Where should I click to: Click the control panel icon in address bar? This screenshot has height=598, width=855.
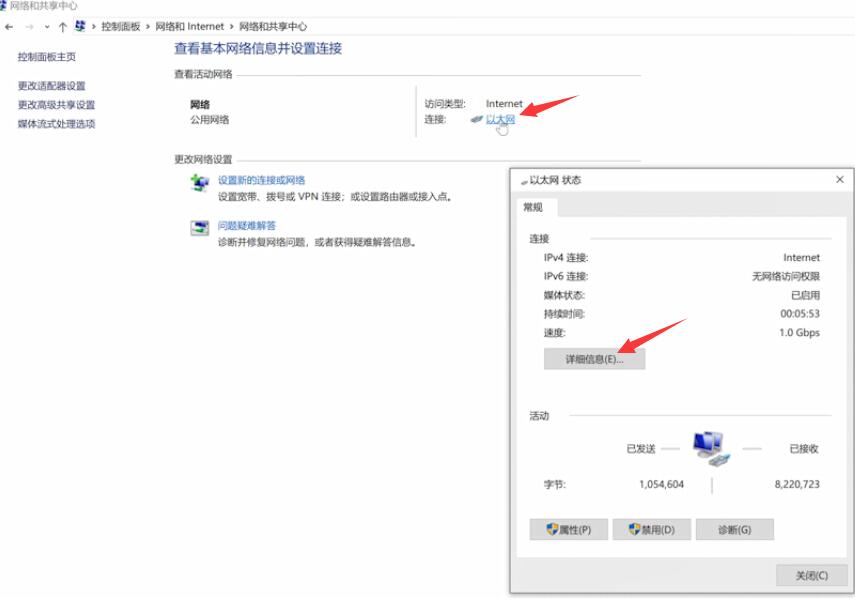[x=80, y=26]
